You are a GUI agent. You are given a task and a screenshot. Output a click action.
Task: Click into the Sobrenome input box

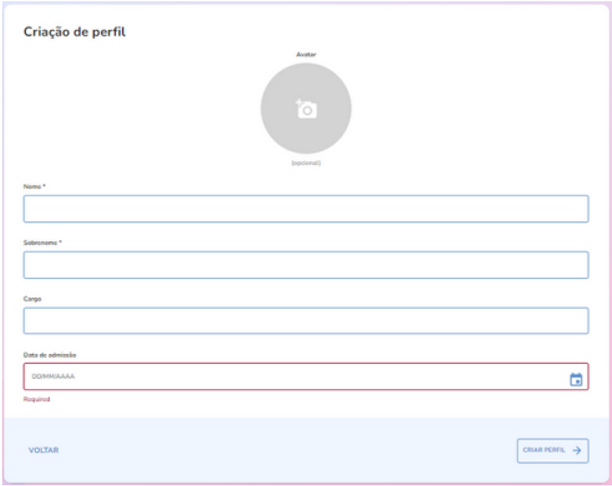click(x=305, y=264)
